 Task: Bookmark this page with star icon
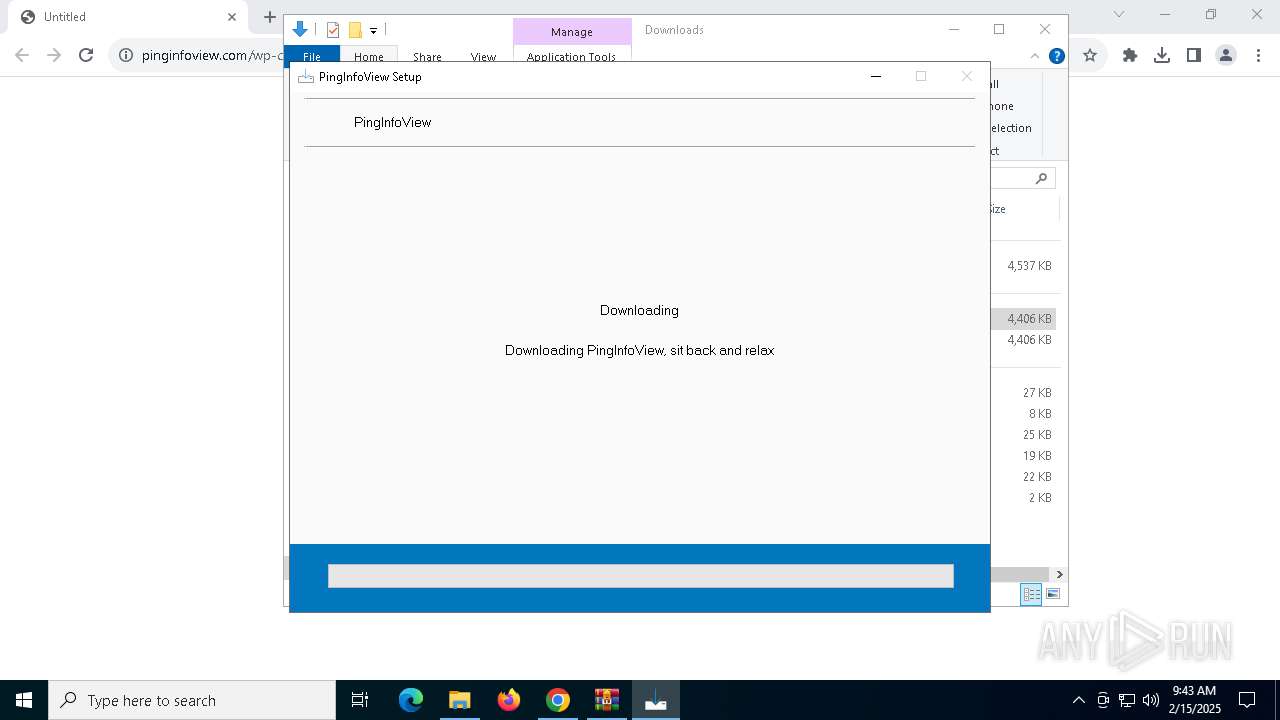1090,56
